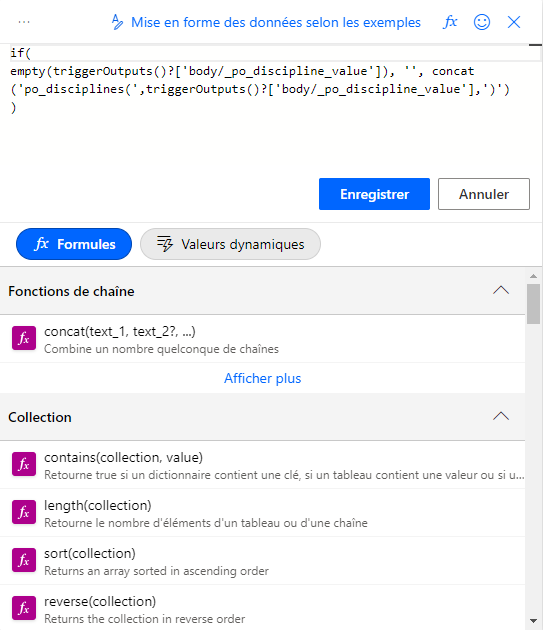Click the sort function fx icon
This screenshot has height=630, width=543.
coord(24,560)
